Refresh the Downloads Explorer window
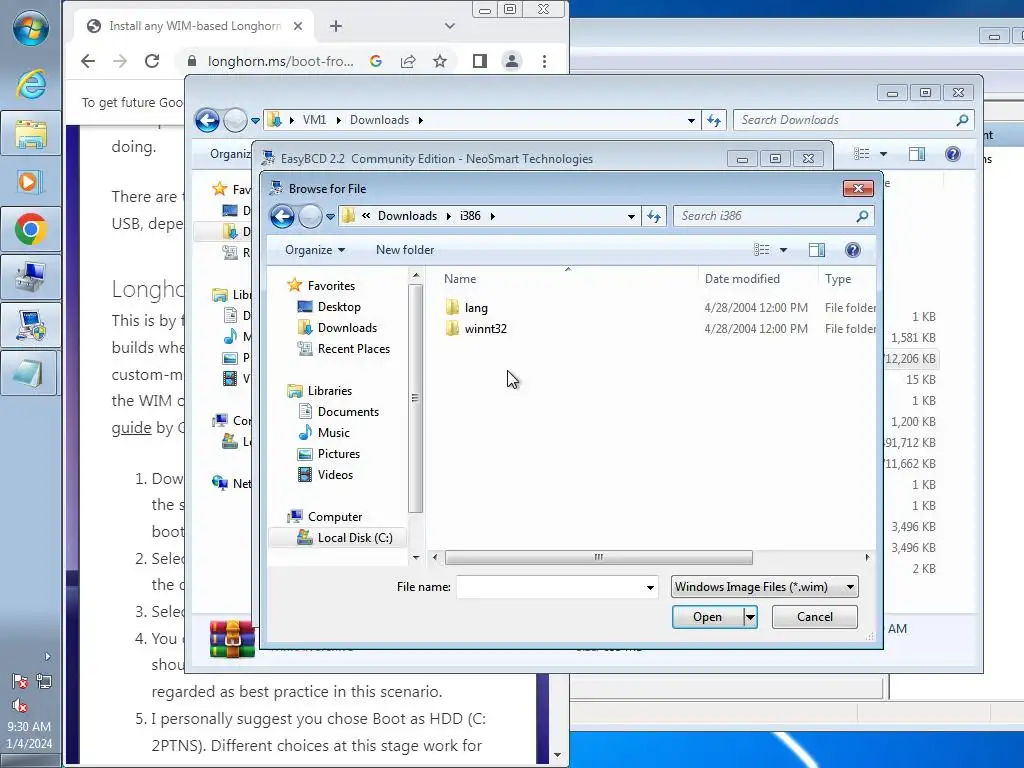This screenshot has height=768, width=1024. [714, 120]
